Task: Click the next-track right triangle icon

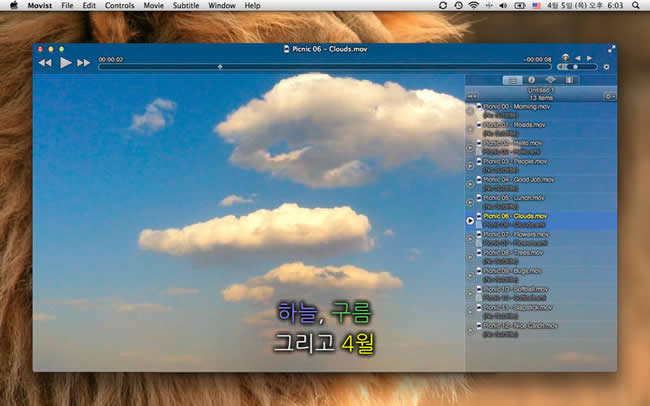Action: point(589,58)
